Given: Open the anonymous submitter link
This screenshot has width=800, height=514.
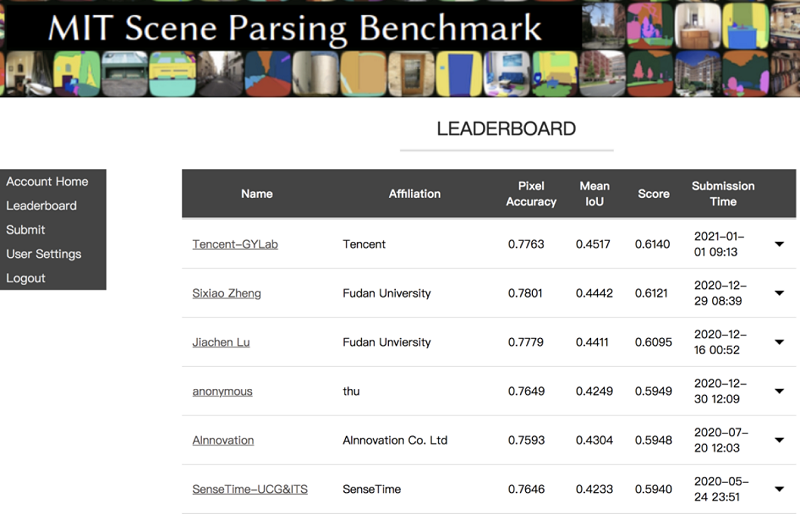Looking at the screenshot, I should tap(222, 391).
